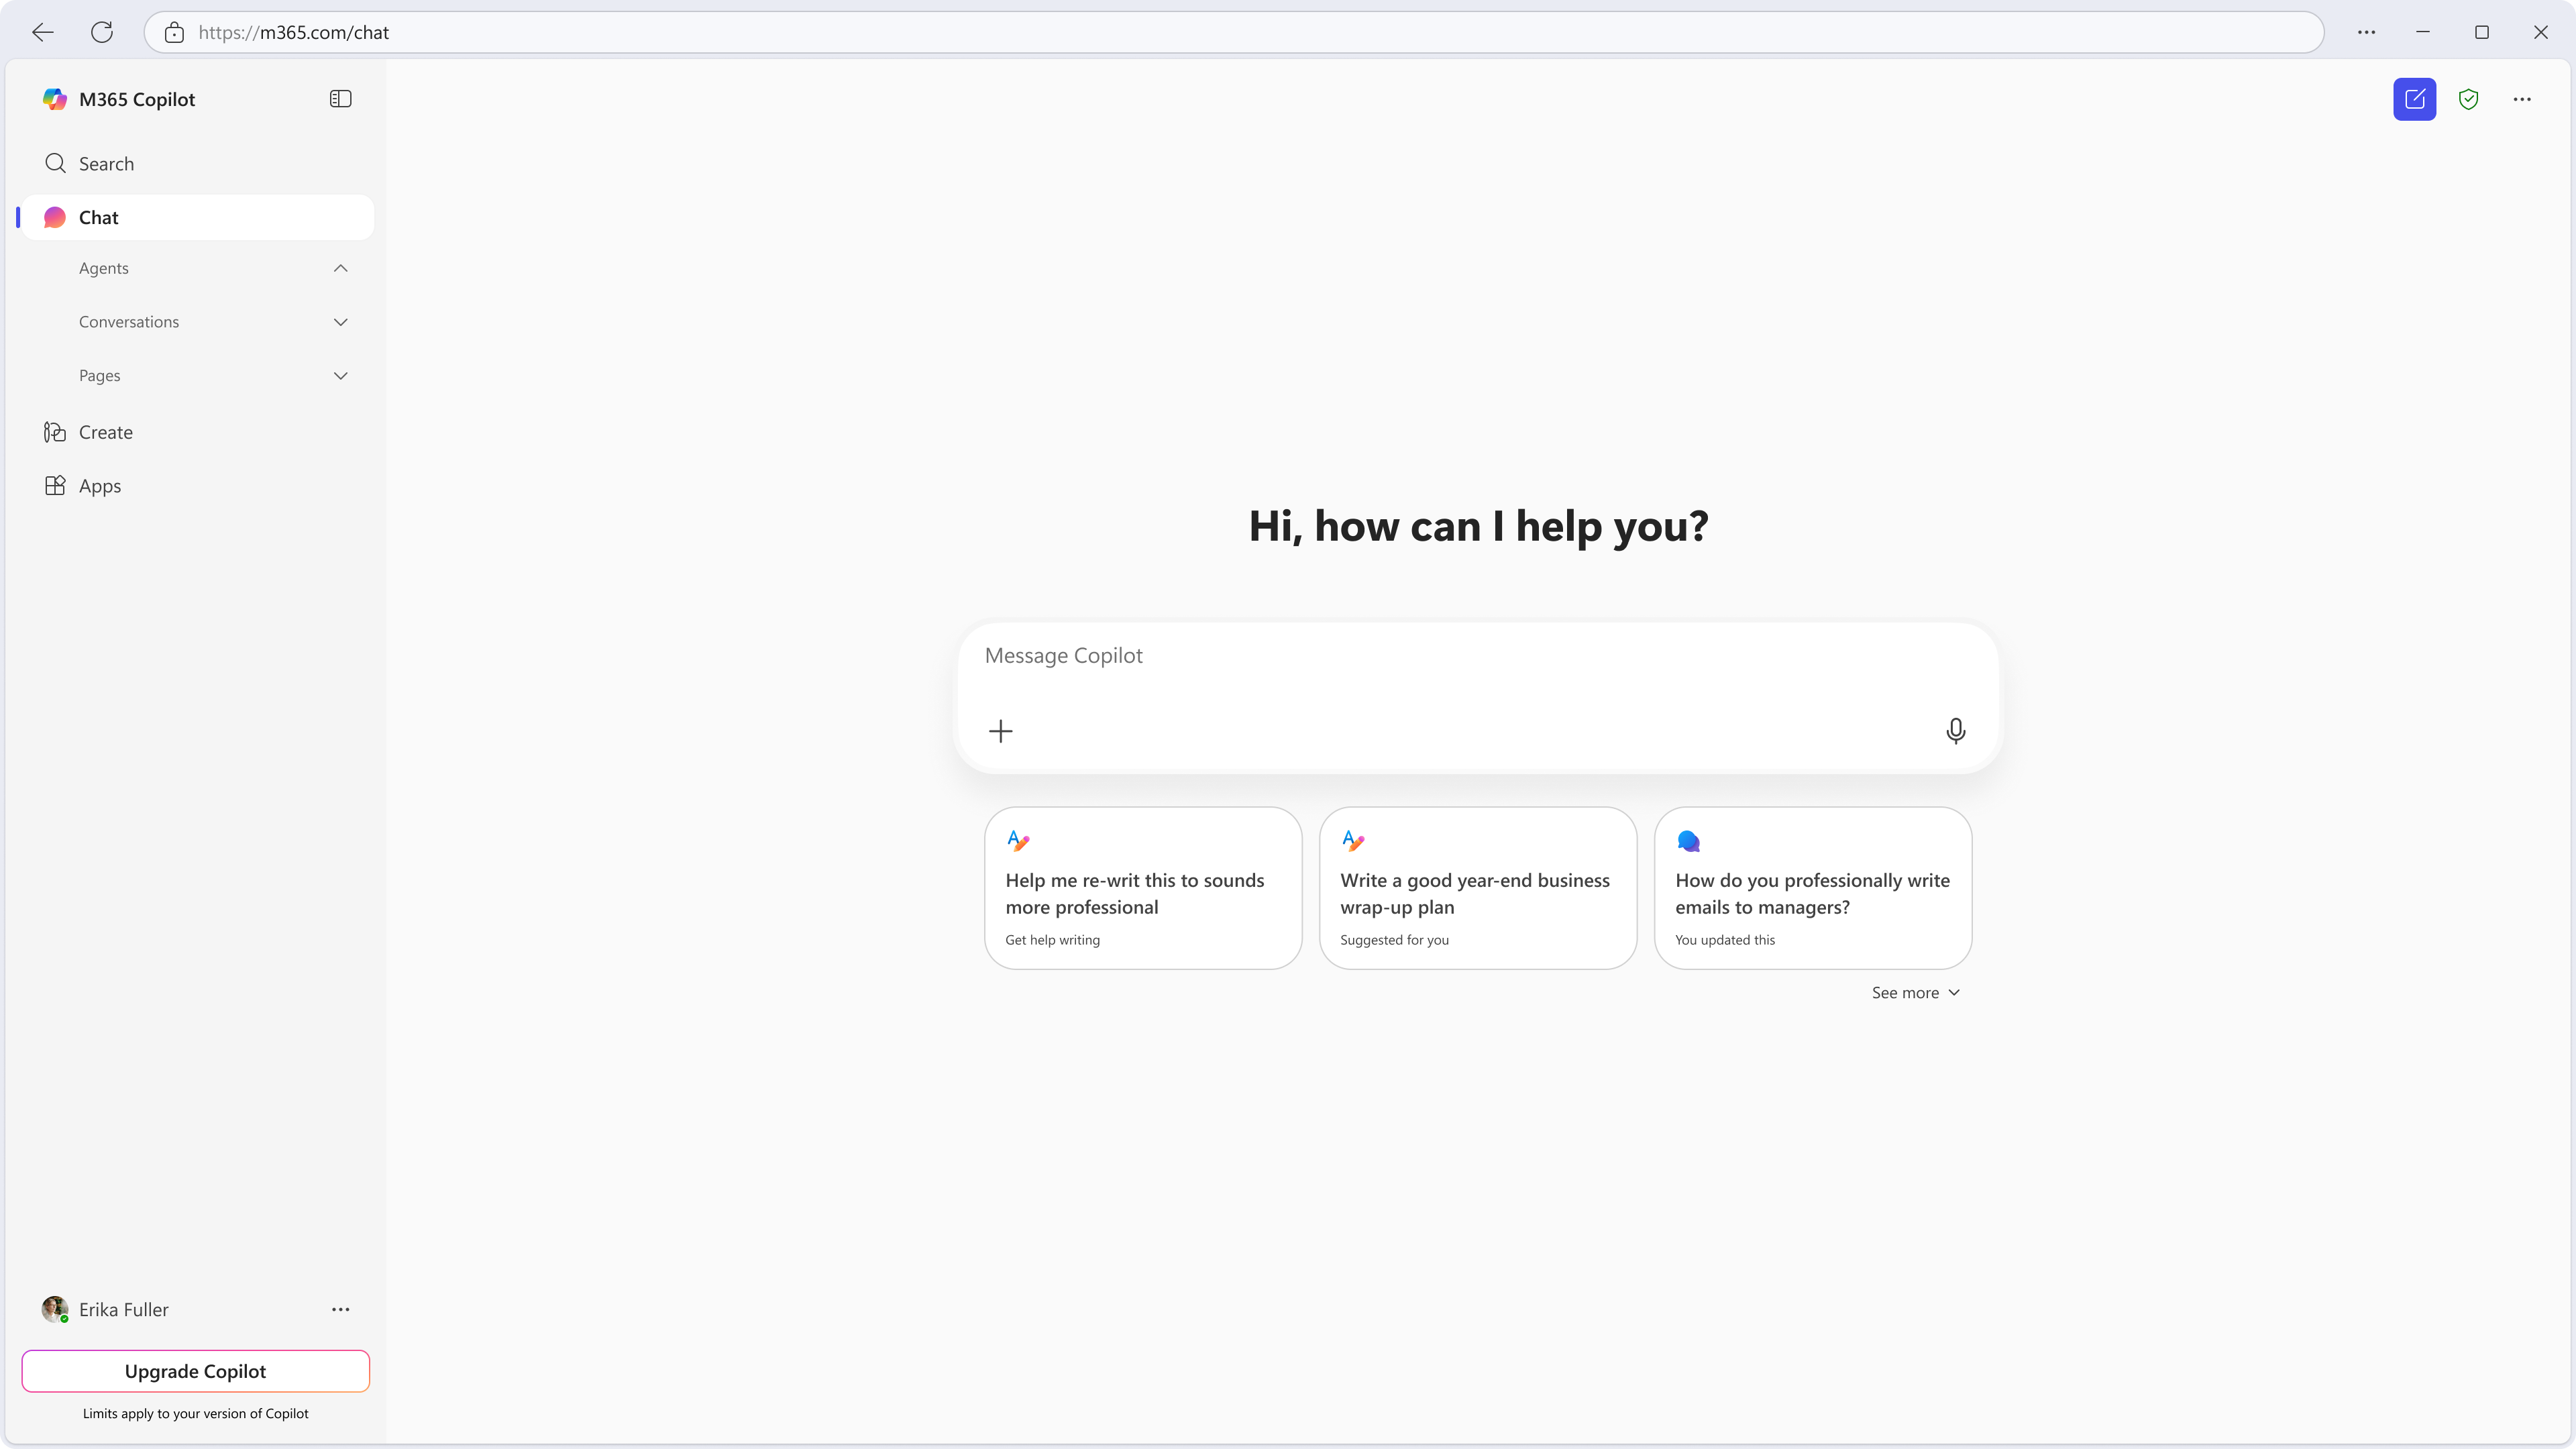Click writing icon on re-writ prompt card
Image resolution: width=2576 pixels, height=1449 pixels.
click(1018, 841)
